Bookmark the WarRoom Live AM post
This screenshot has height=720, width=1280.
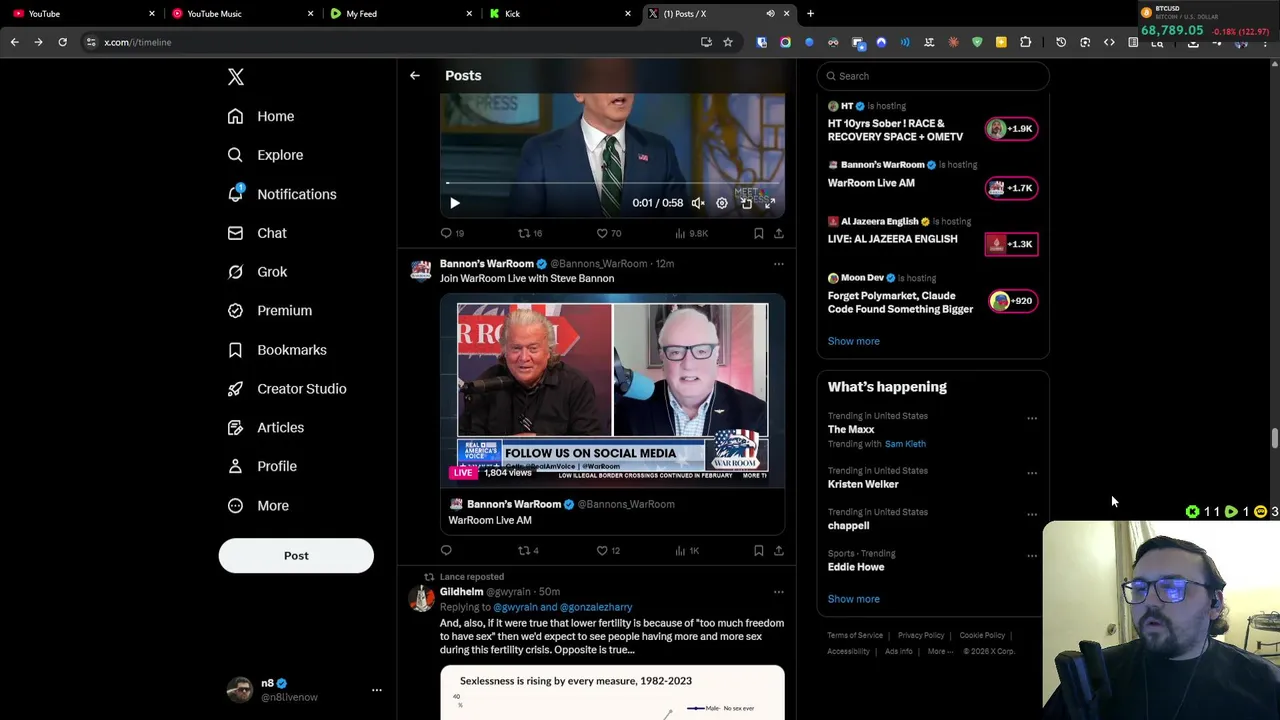pos(759,550)
